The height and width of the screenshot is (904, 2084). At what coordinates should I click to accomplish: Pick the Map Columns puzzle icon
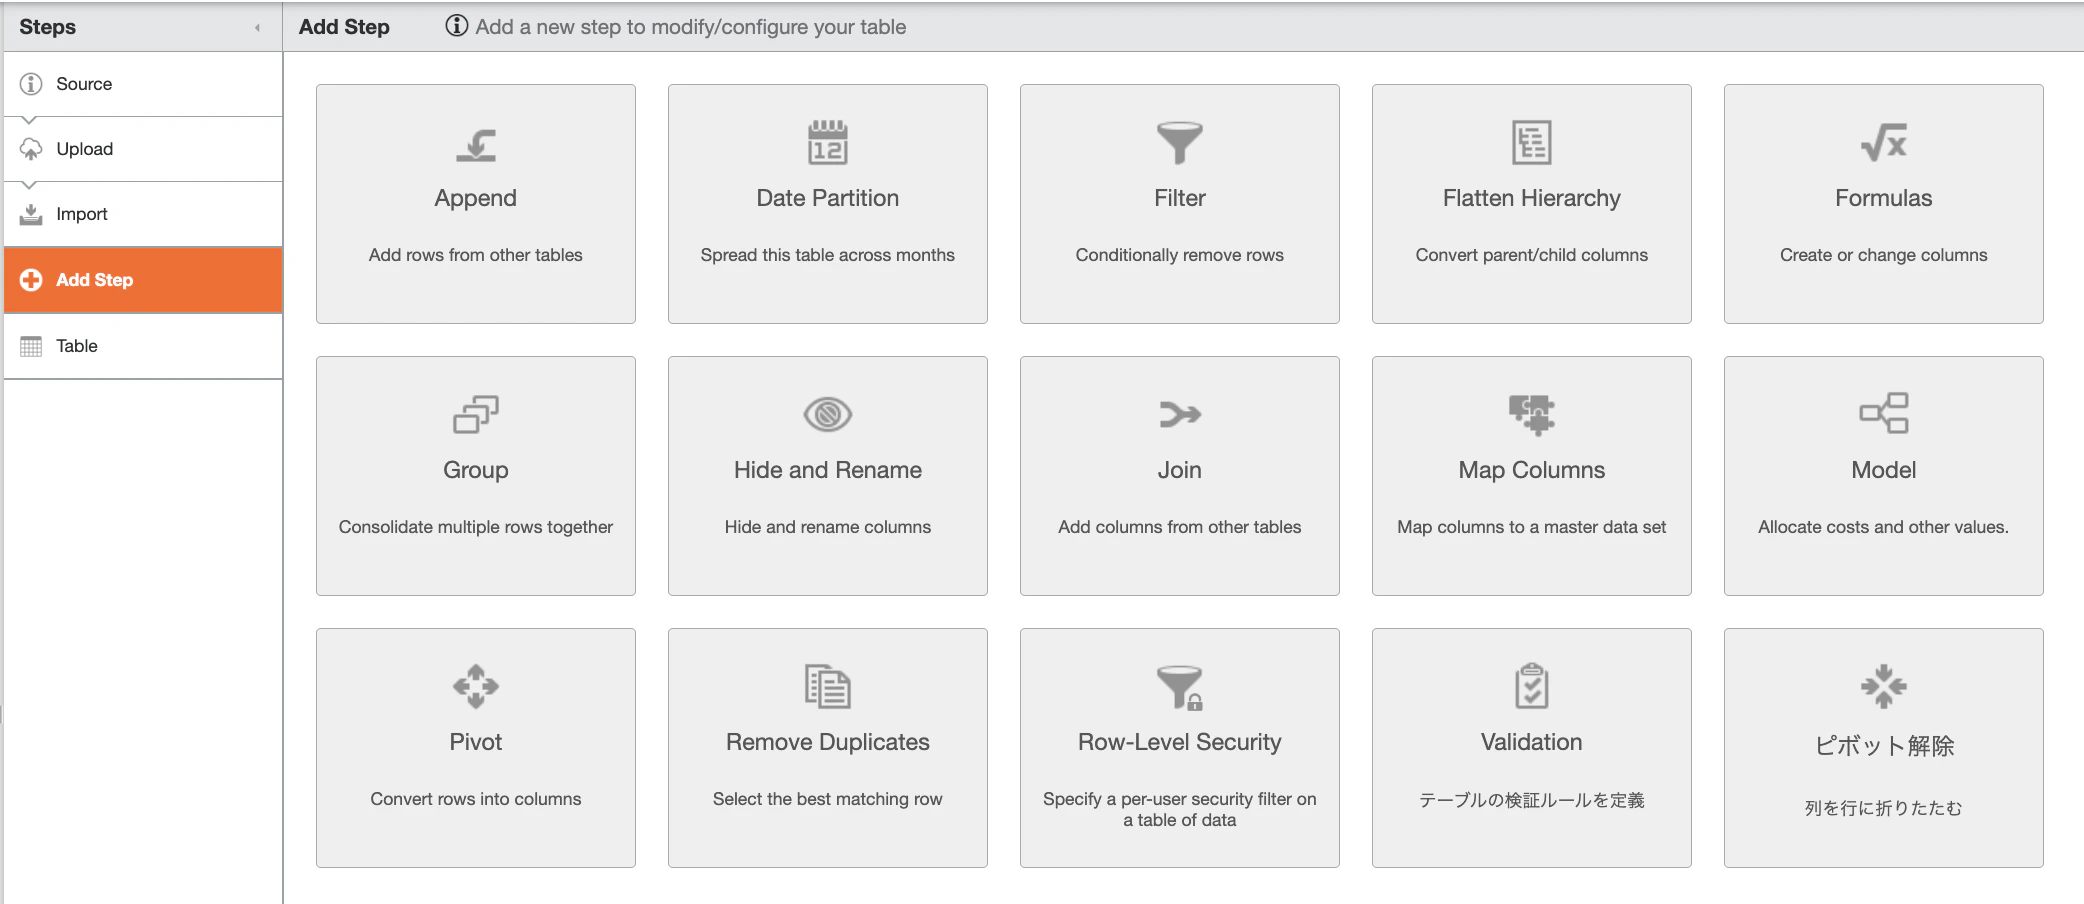tap(1532, 414)
